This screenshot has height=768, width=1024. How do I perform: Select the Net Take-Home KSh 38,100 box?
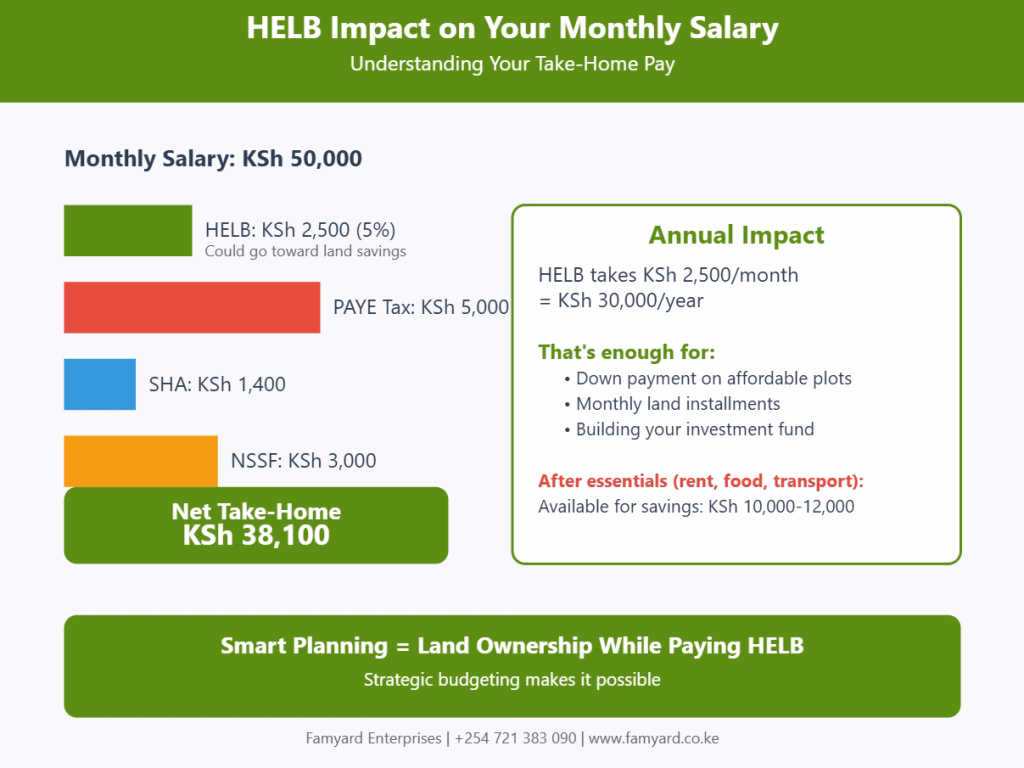256,525
